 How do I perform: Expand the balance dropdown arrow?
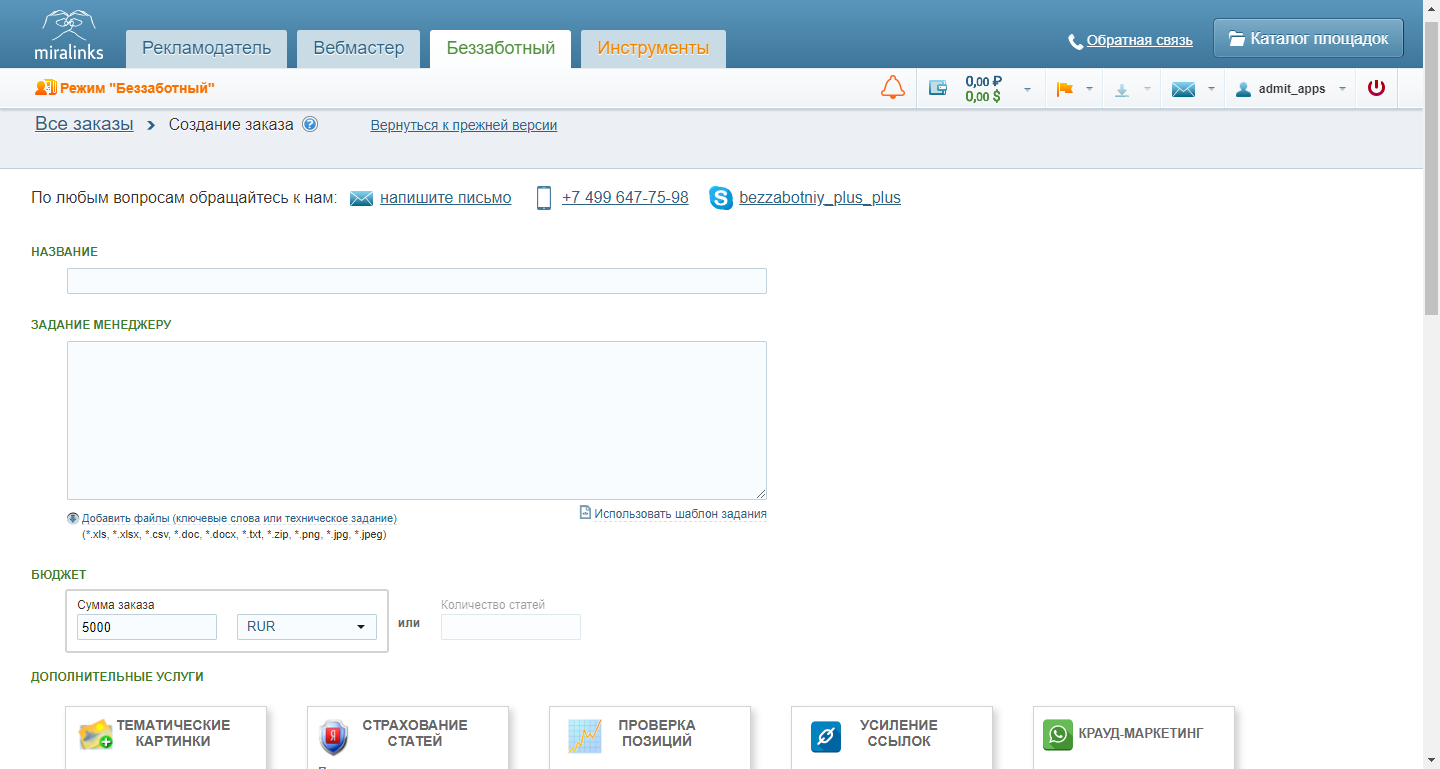pos(1028,90)
